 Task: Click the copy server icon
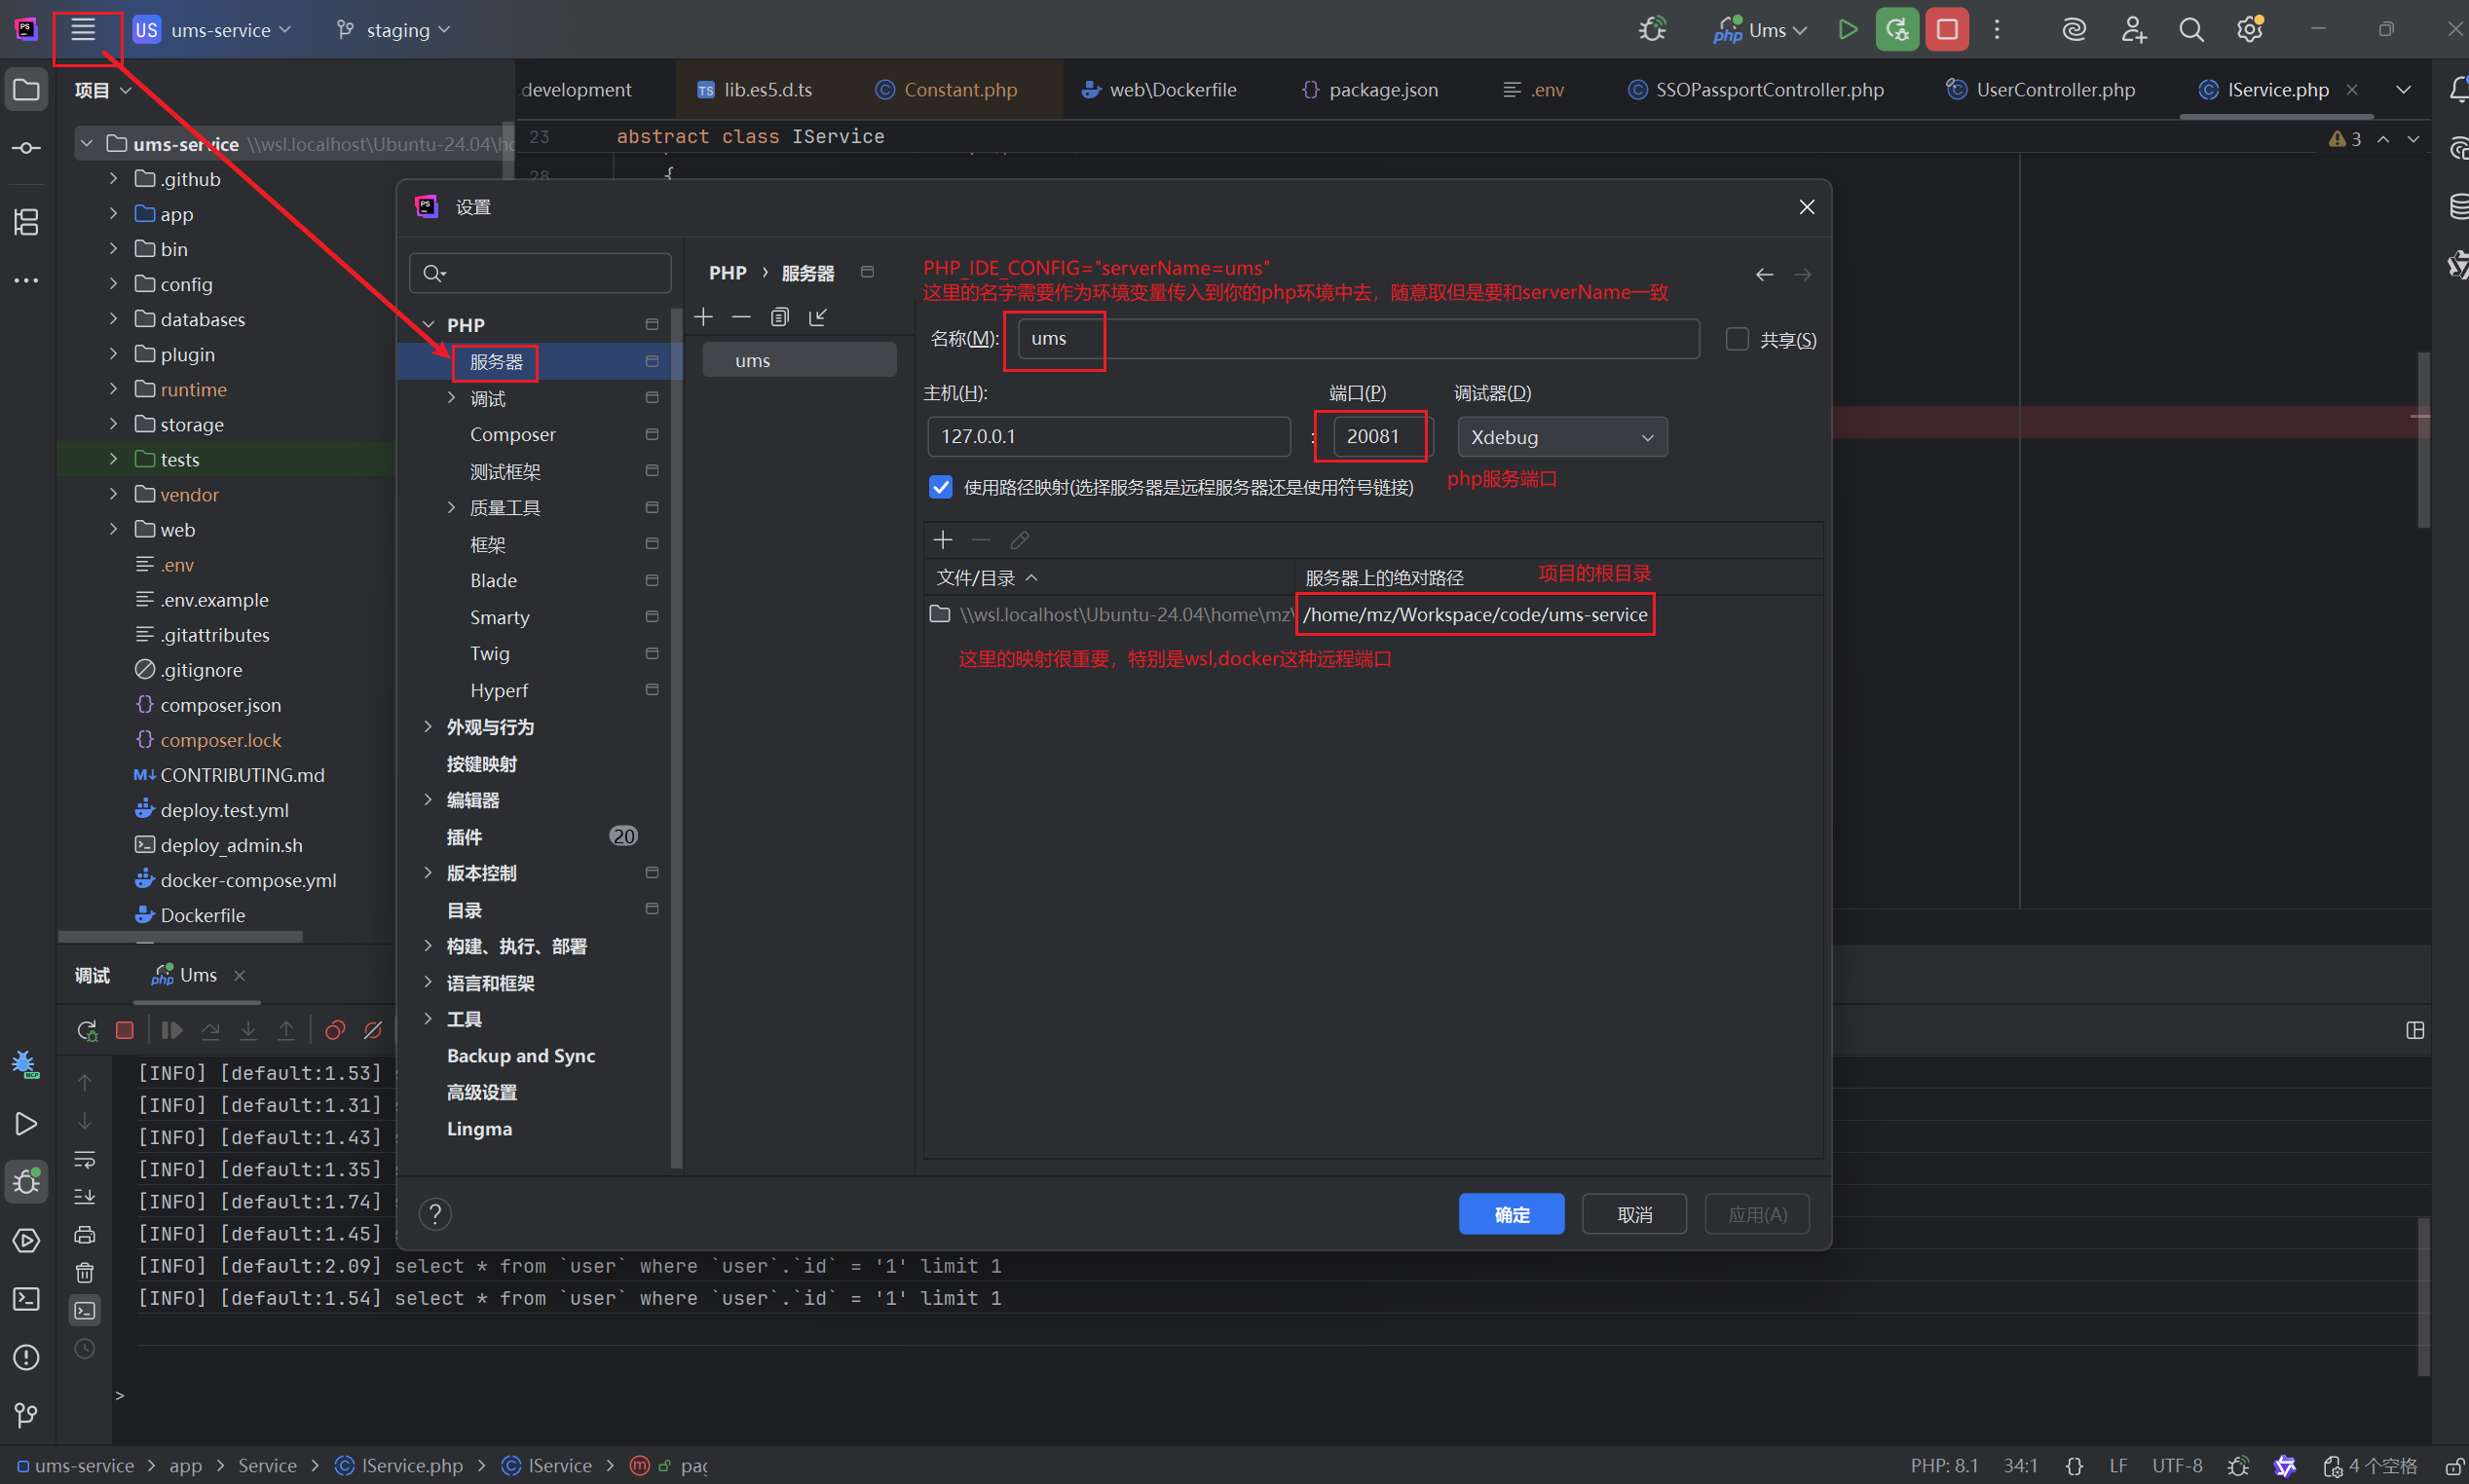pos(780,317)
